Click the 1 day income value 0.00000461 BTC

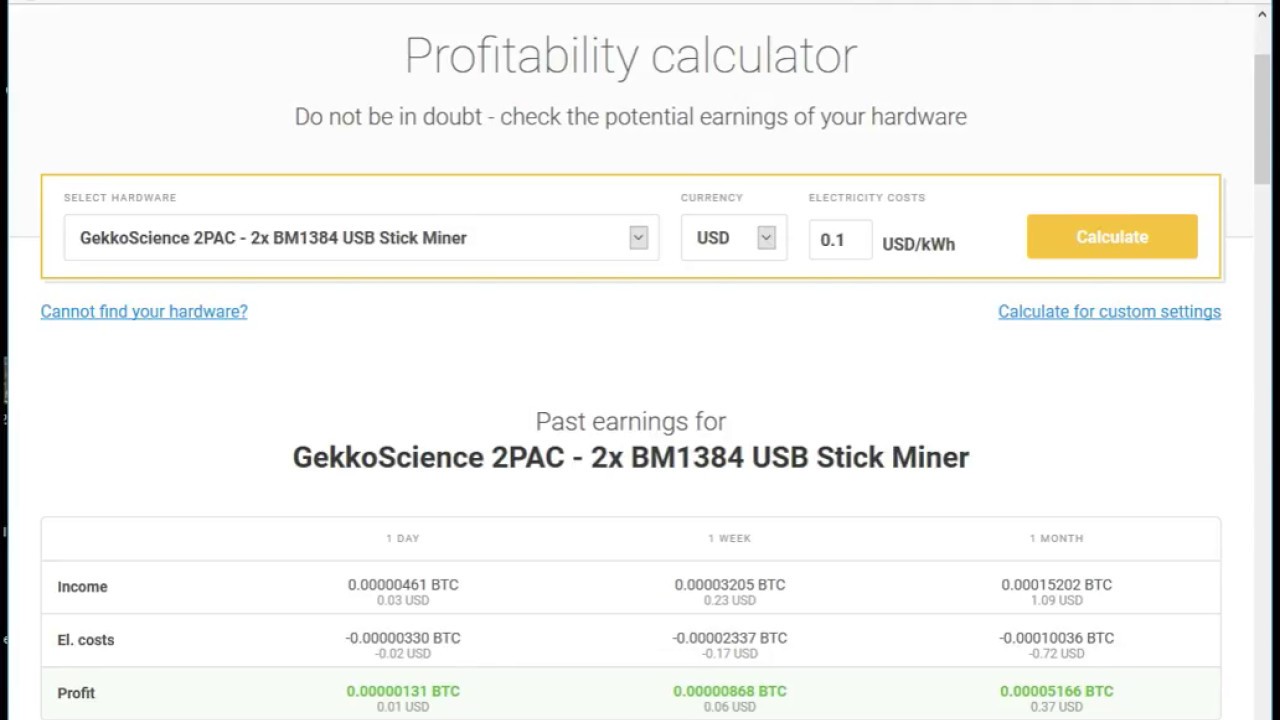pyautogui.click(x=403, y=585)
